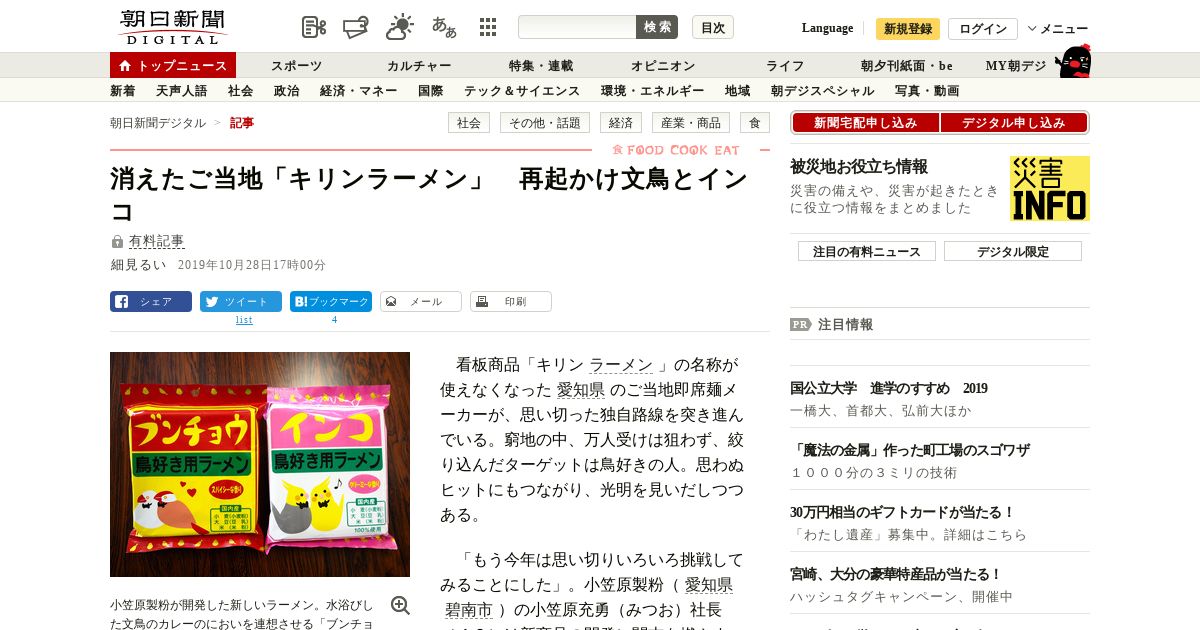The width and height of the screenshot is (1200, 630).
Task: Click the 新規登録 register button
Action: pos(908,28)
